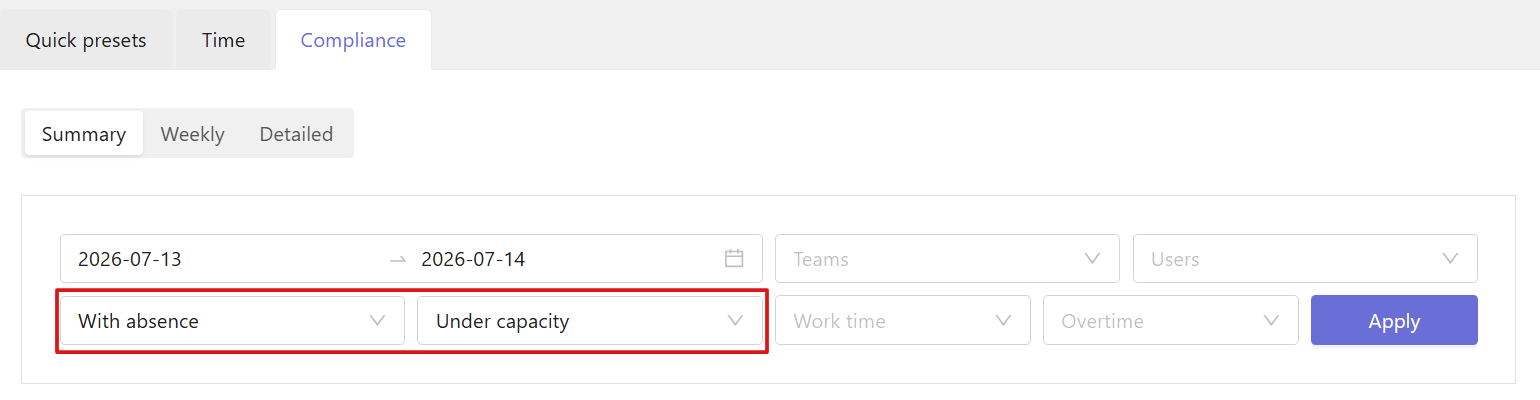The width and height of the screenshot is (1540, 400).
Task: Expand the Users dropdown
Action: 1305,259
